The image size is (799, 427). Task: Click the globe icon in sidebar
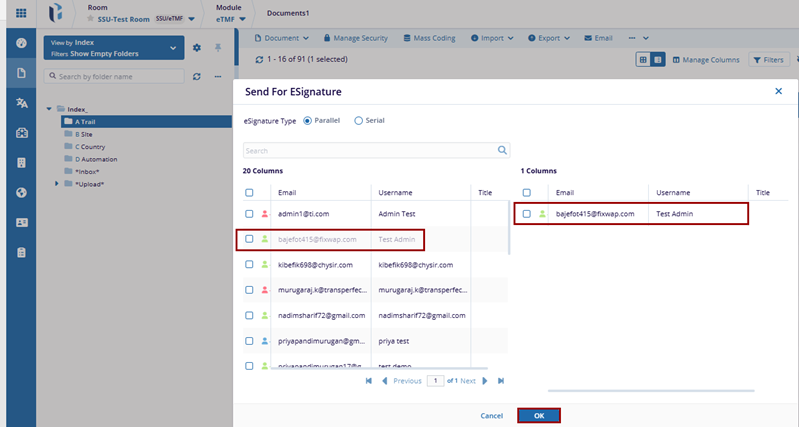click(21, 192)
